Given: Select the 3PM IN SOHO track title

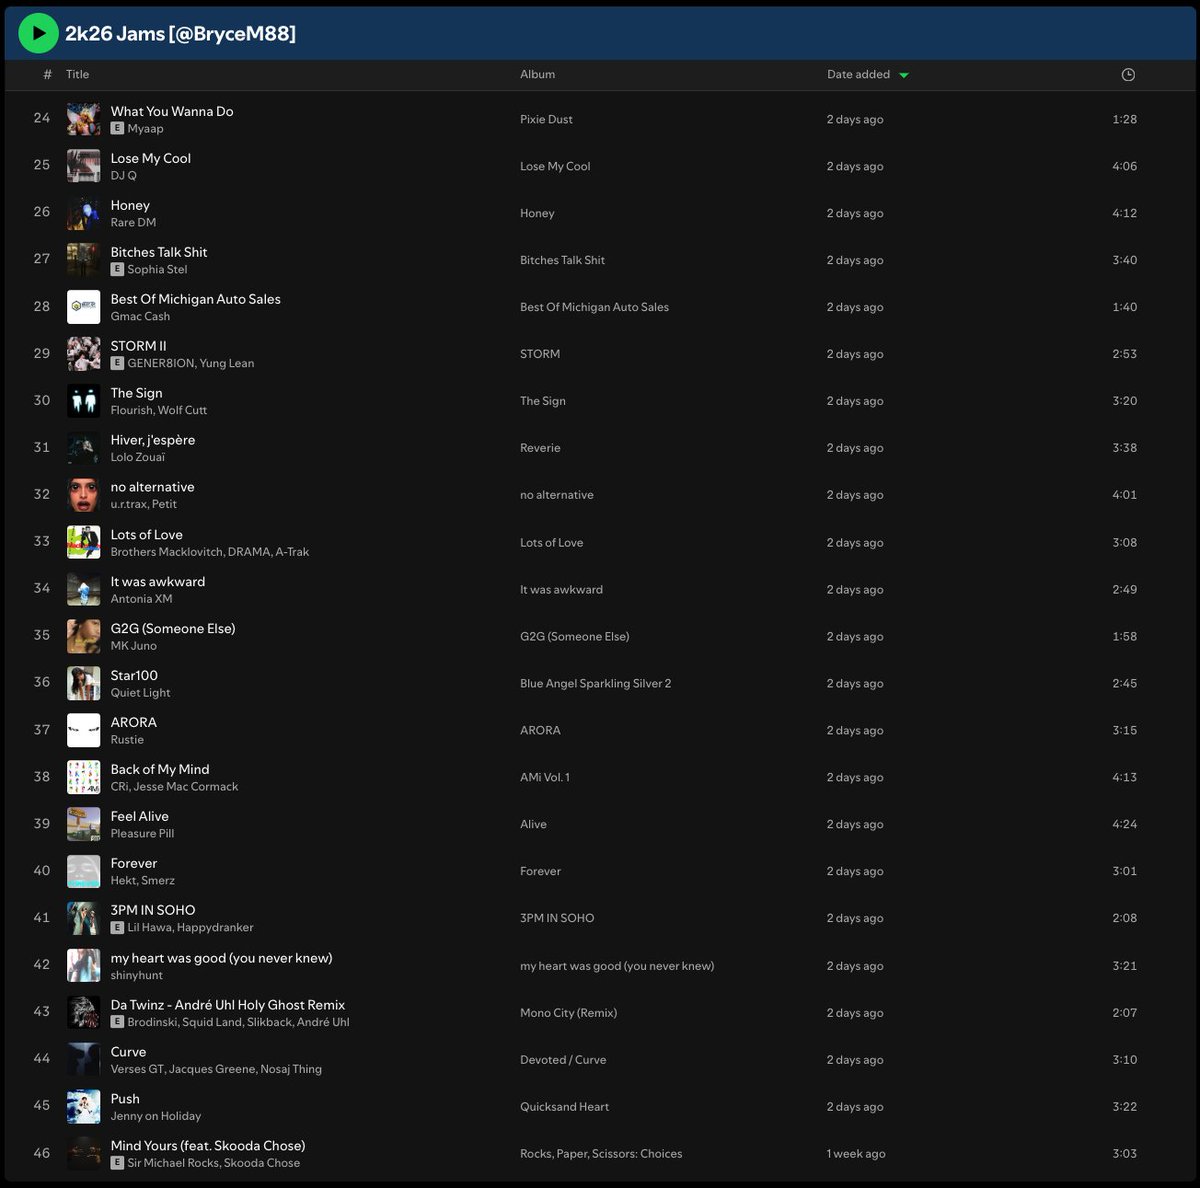Looking at the screenshot, I should (152, 910).
